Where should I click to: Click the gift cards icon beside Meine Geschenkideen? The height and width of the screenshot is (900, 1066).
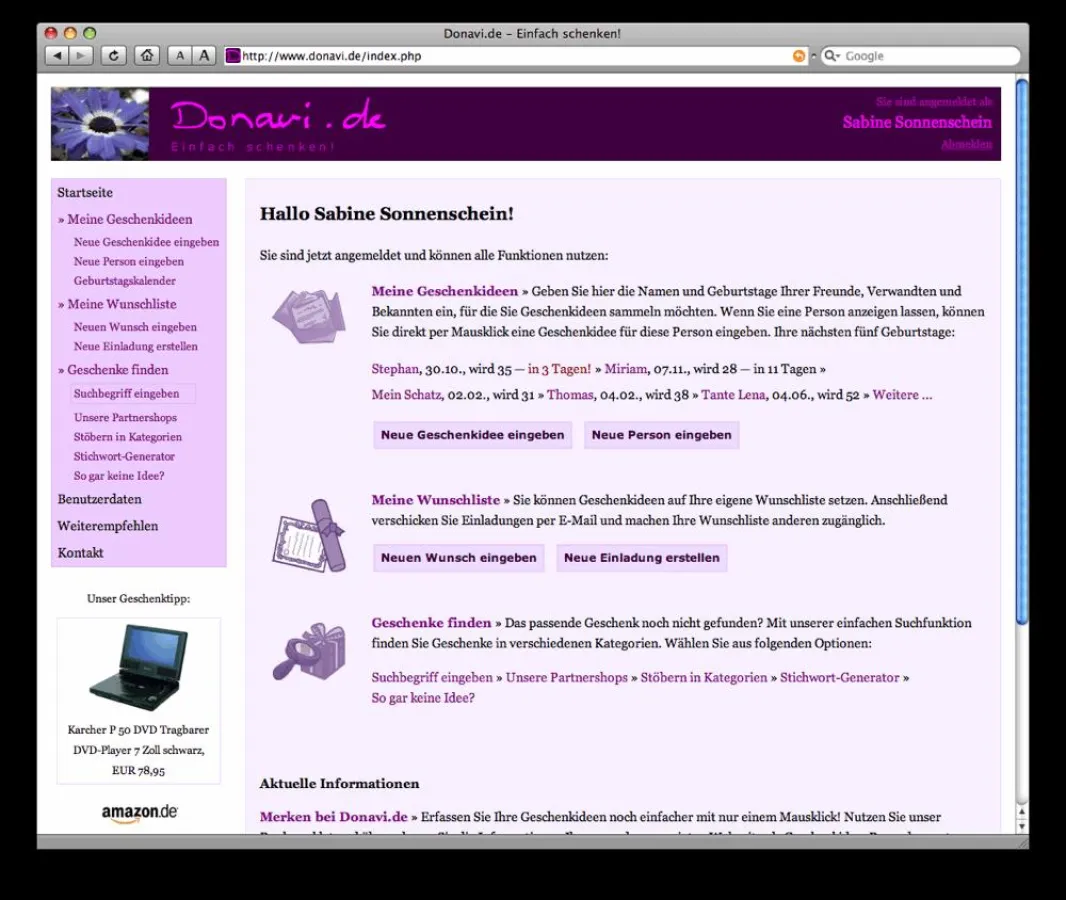pyautogui.click(x=310, y=315)
